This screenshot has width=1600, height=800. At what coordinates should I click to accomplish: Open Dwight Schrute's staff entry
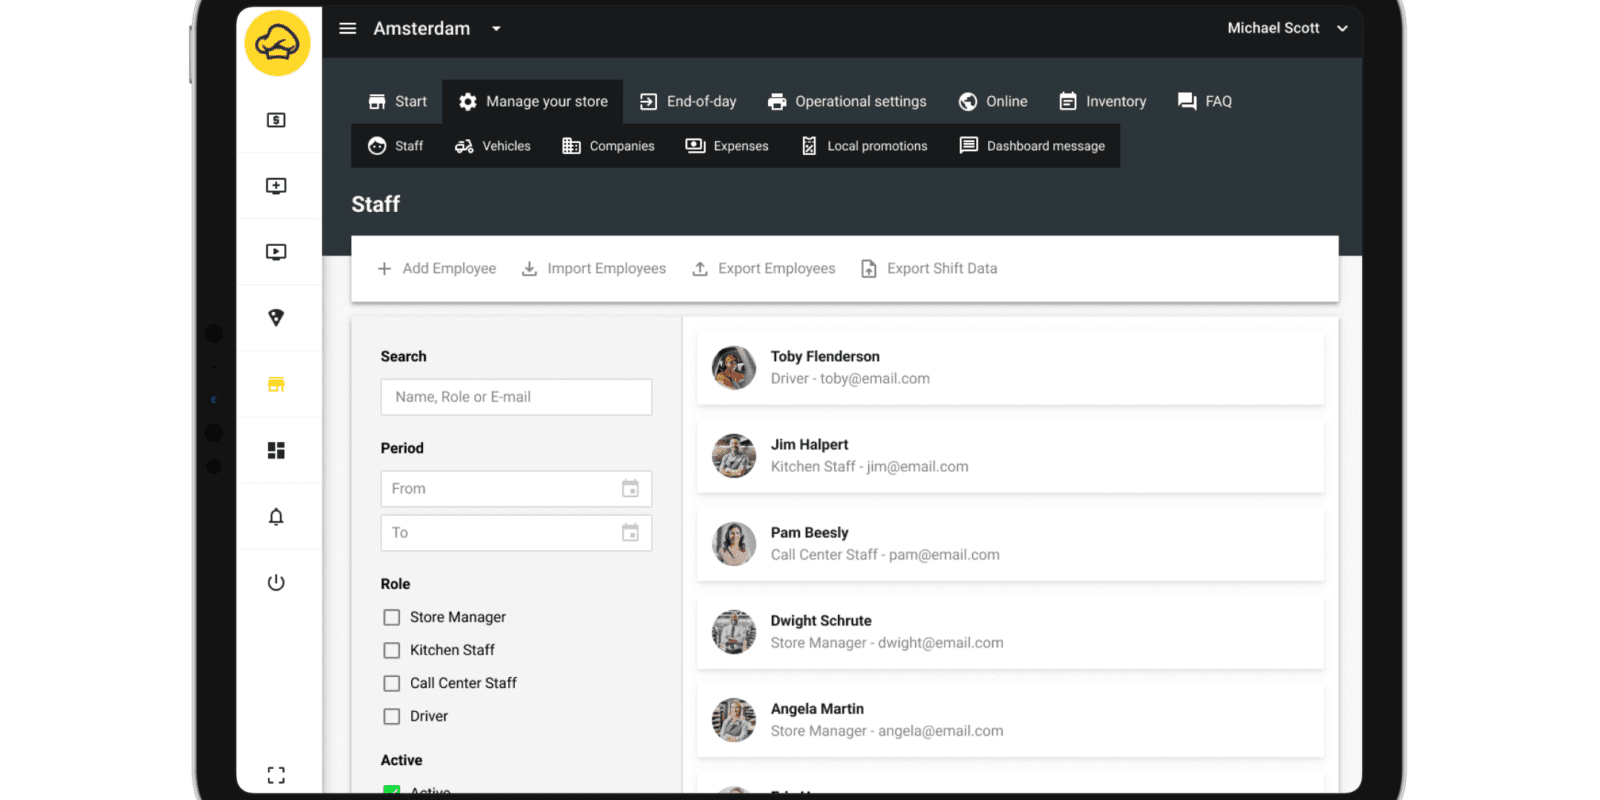[1010, 632]
